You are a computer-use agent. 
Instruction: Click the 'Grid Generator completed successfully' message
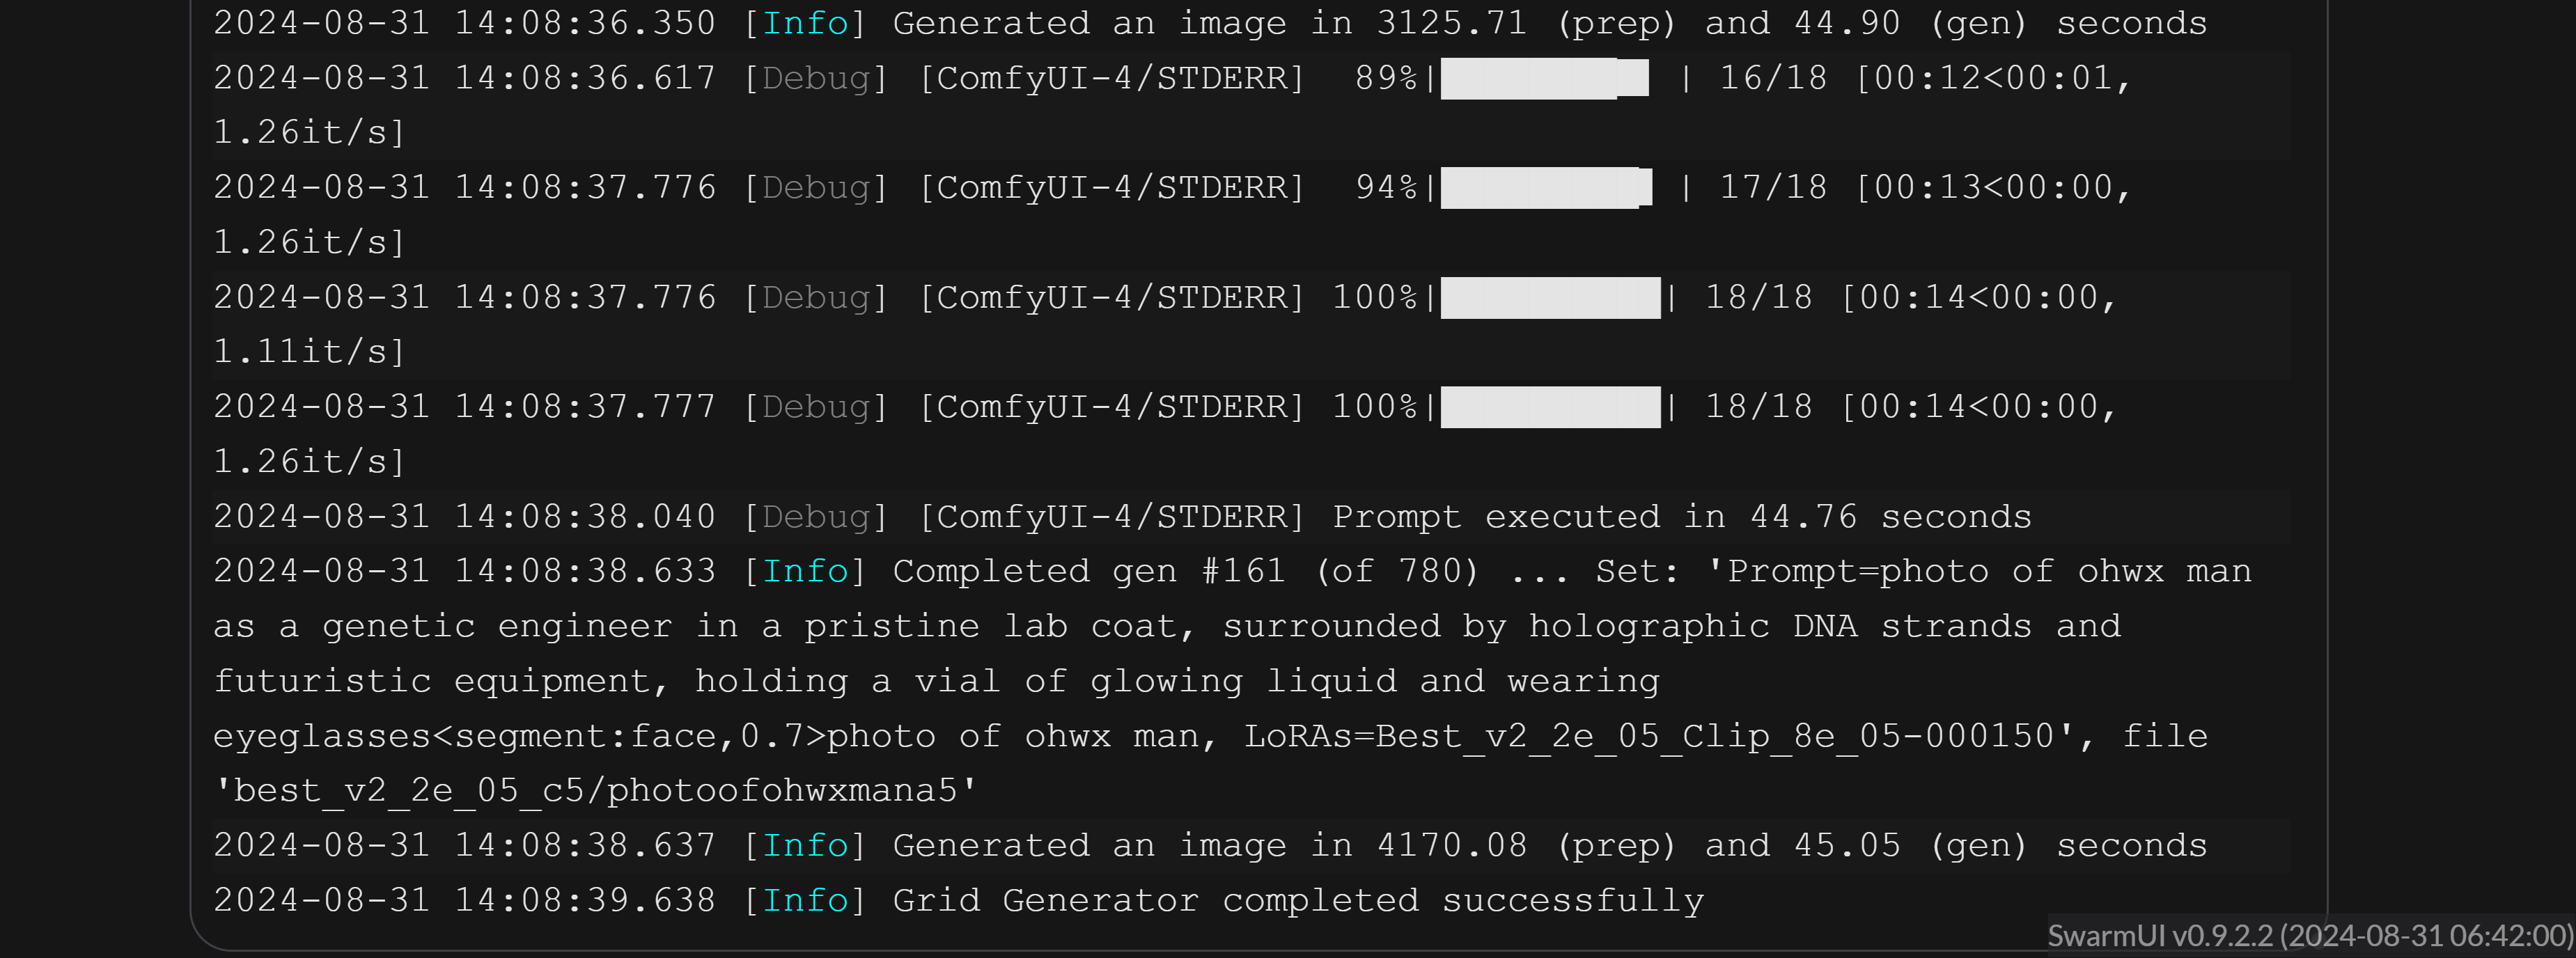pyautogui.click(x=1298, y=901)
